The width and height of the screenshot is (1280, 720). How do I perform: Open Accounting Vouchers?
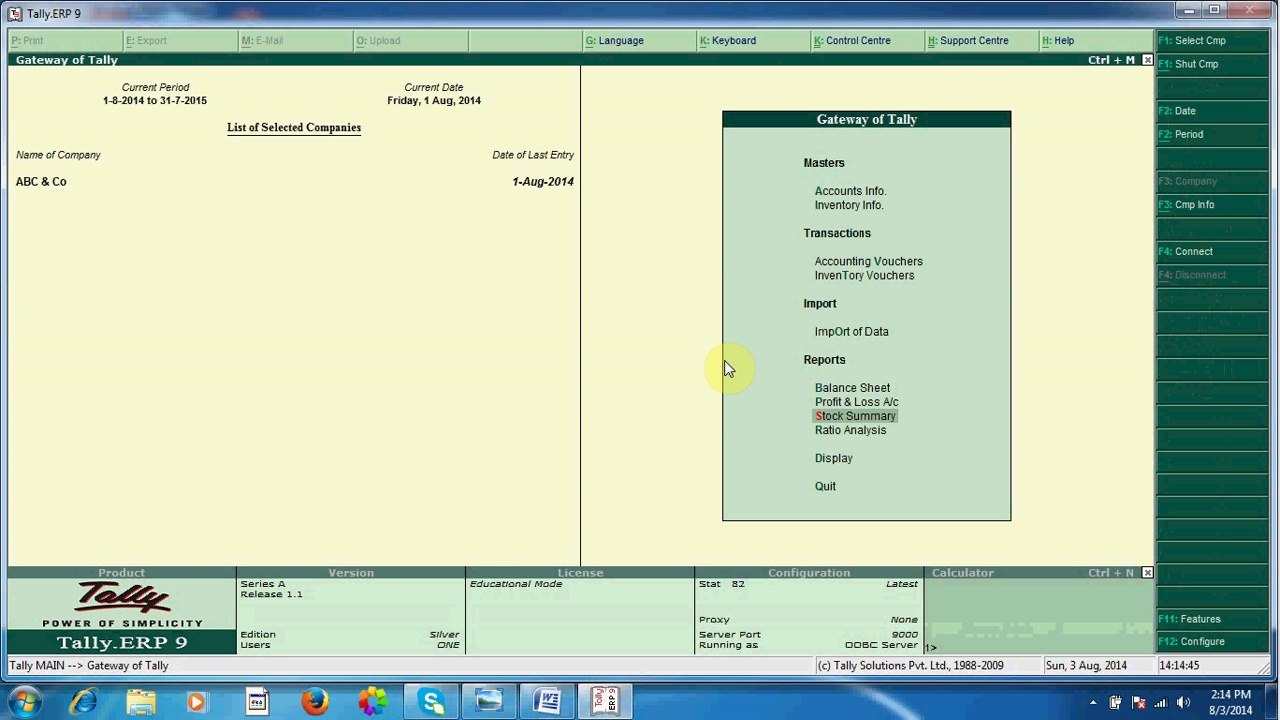click(868, 261)
